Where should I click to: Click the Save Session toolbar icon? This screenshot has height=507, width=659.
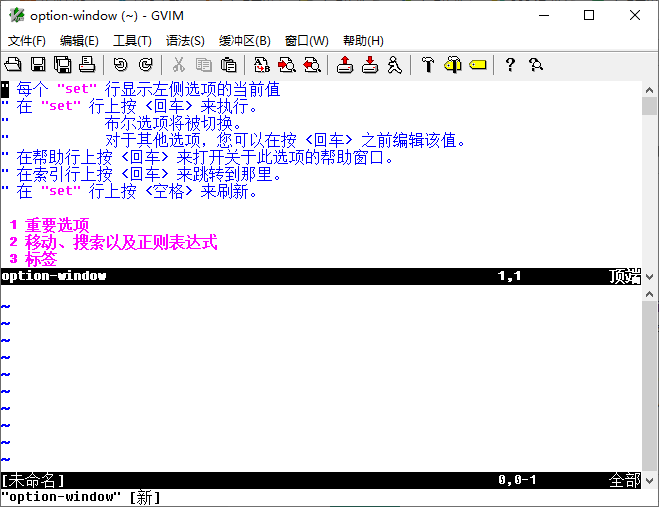coord(369,65)
